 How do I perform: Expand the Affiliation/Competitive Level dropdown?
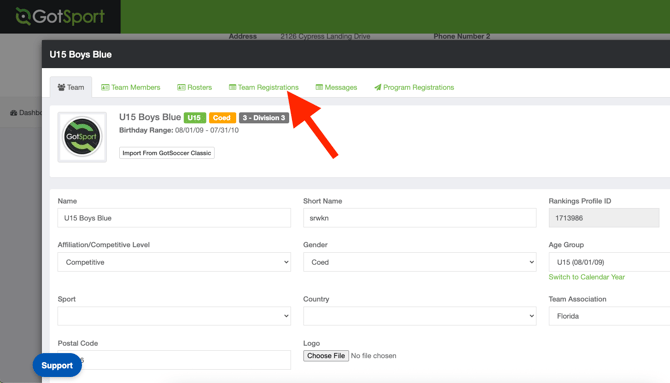click(x=174, y=262)
